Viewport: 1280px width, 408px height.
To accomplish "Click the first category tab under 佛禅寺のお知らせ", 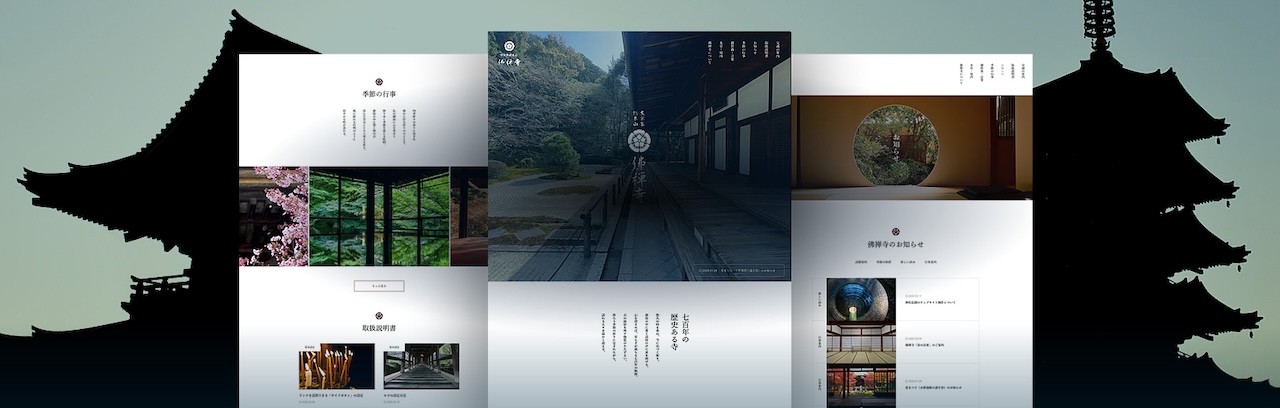I will [861, 262].
